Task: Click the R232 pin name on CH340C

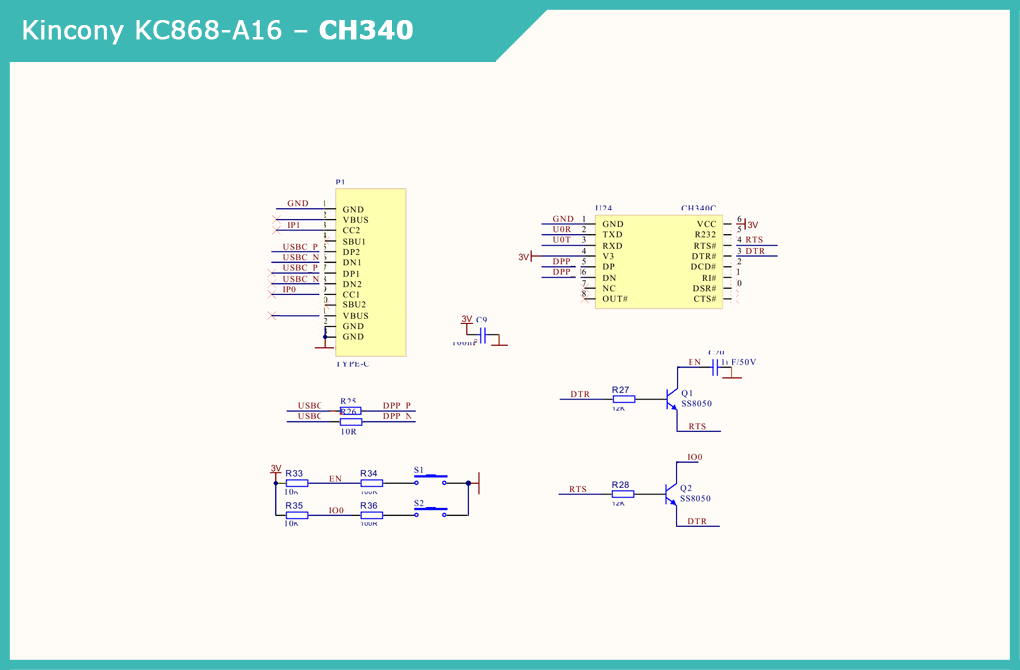Action: (705, 235)
